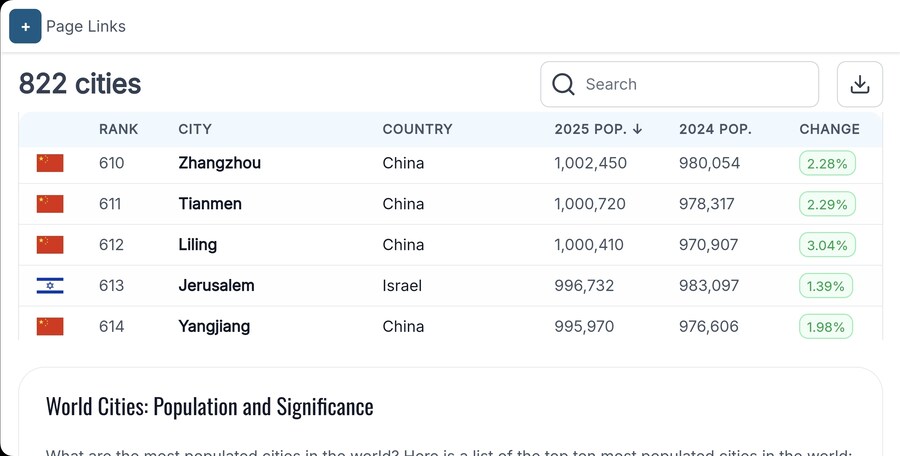Click the magnifier icon in search box

tap(563, 84)
